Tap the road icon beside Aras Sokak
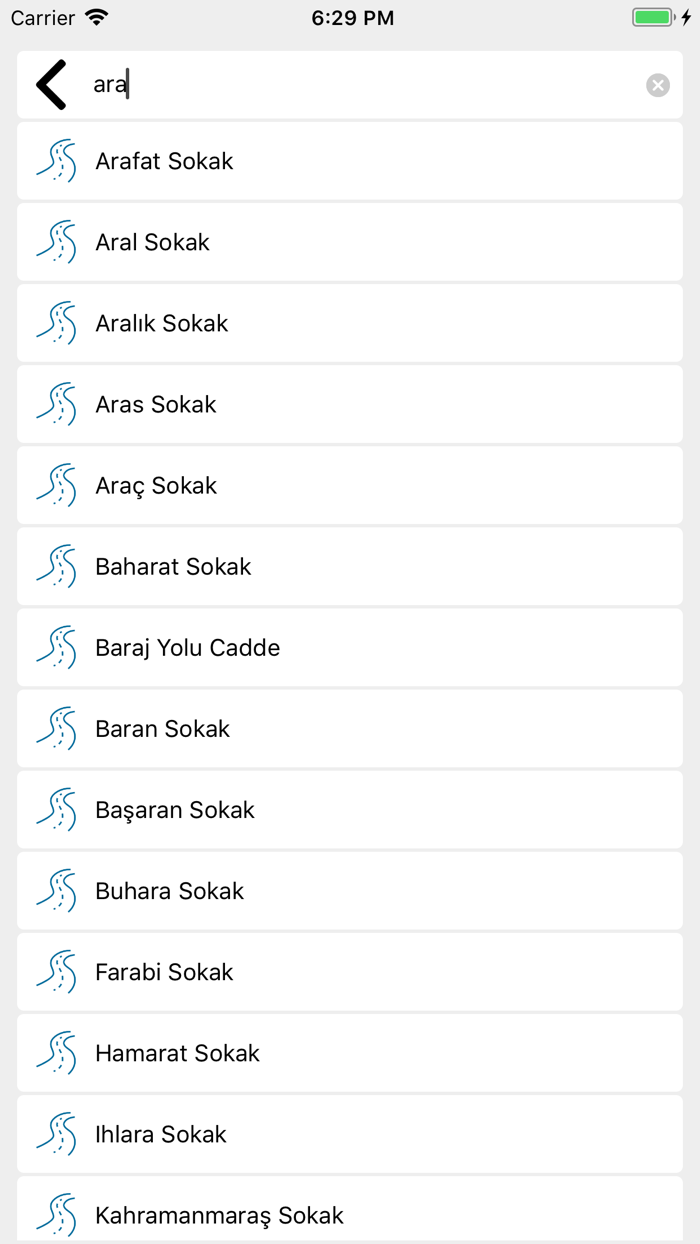Image resolution: width=700 pixels, height=1244 pixels. [57, 404]
